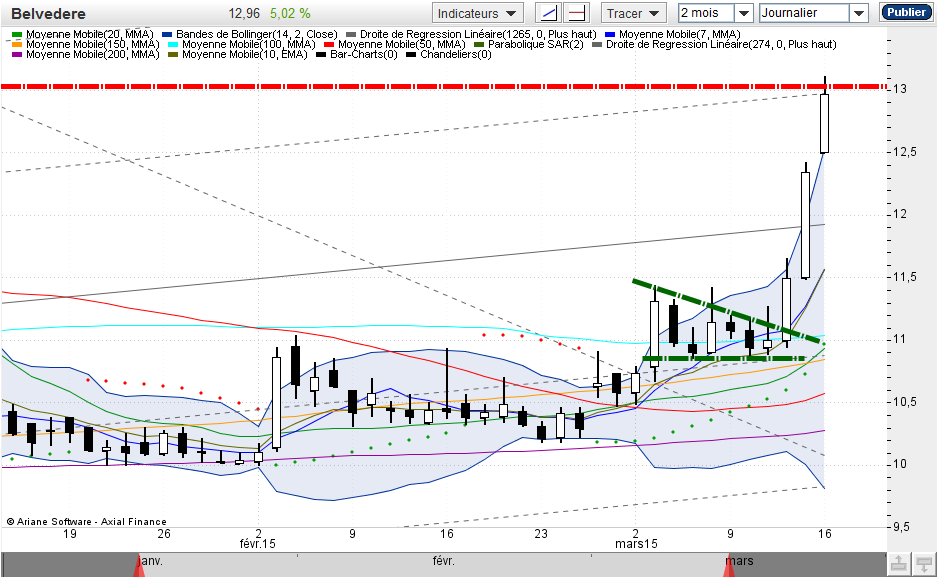This screenshot has height=579, width=938.
Task: Select the horizontal line drawing tool
Action: click(x=576, y=13)
